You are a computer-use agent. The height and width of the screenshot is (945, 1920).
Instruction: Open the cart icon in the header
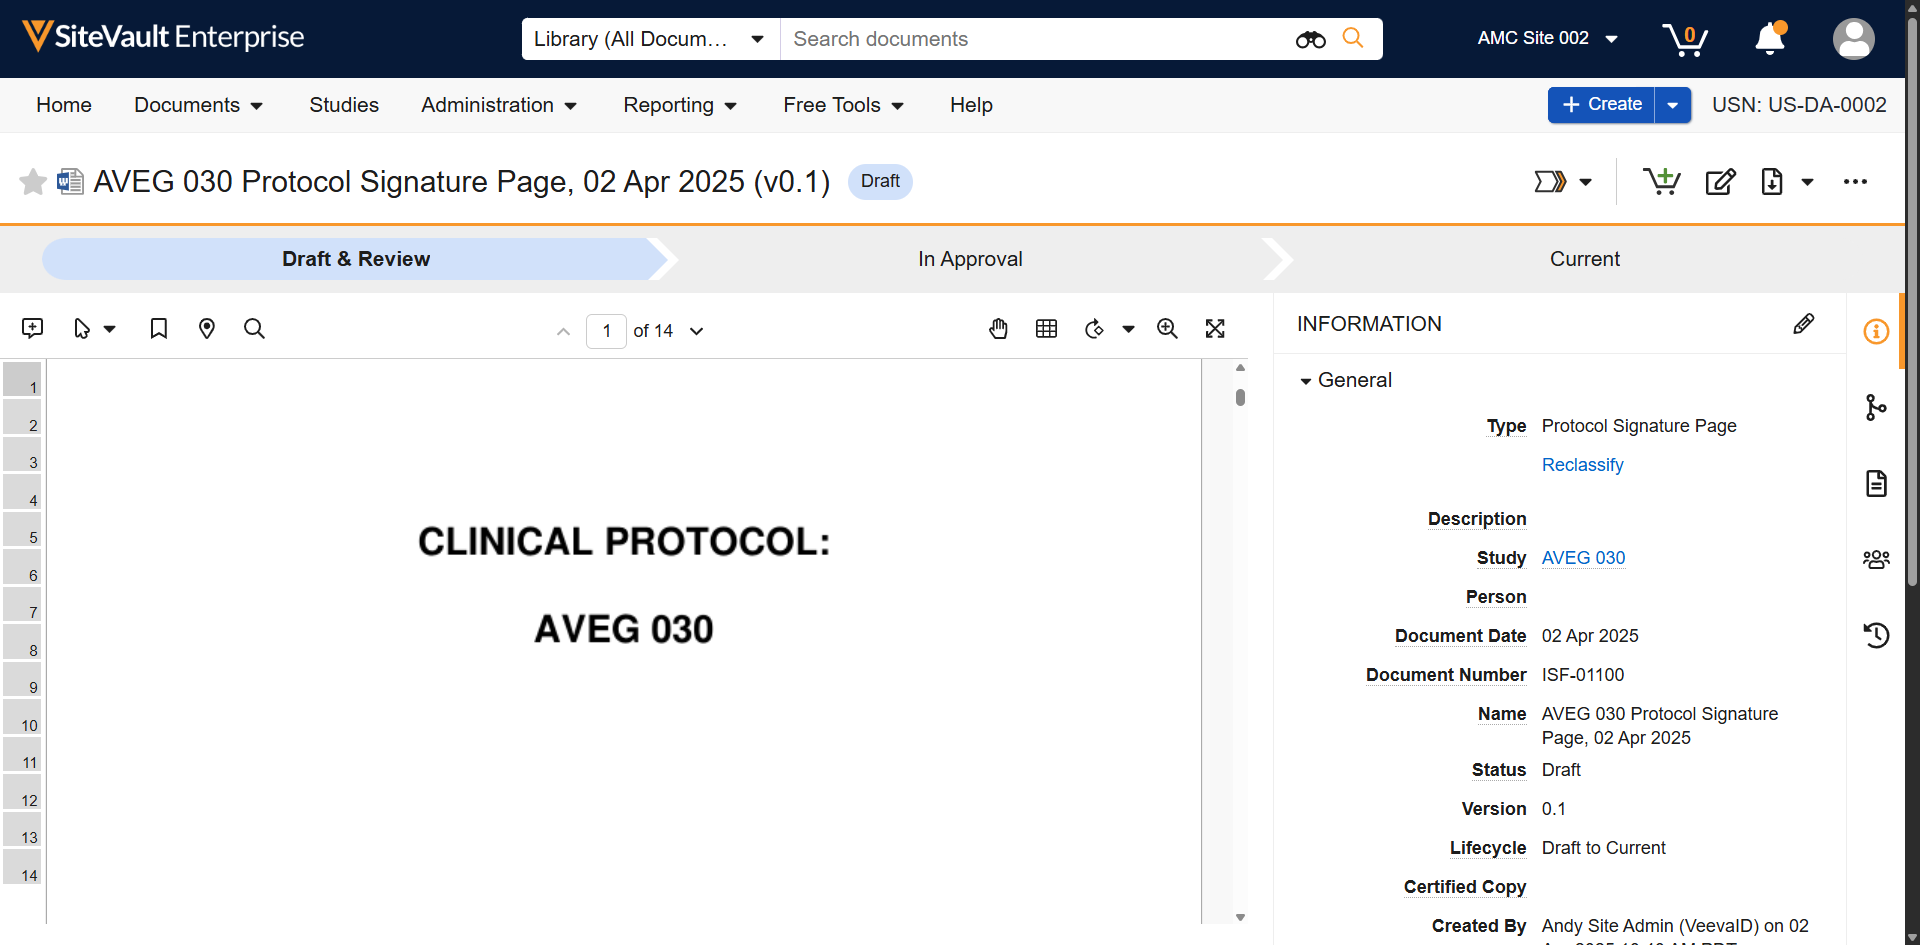pos(1685,39)
